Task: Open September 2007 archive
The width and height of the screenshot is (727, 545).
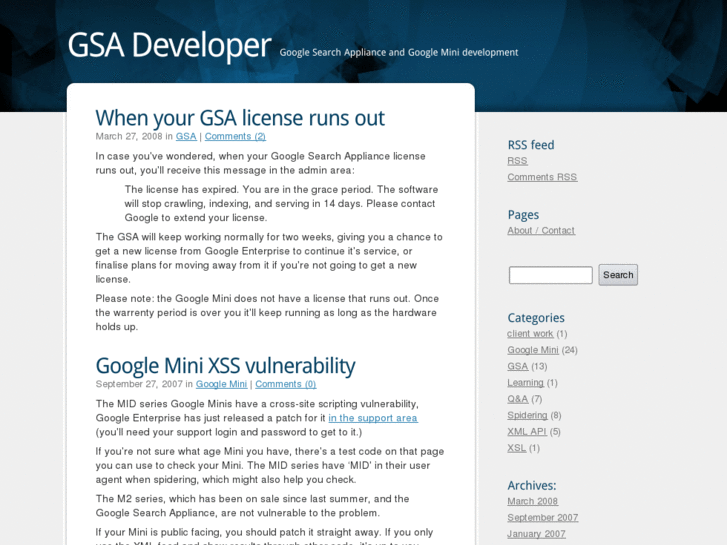Action: 542,518
